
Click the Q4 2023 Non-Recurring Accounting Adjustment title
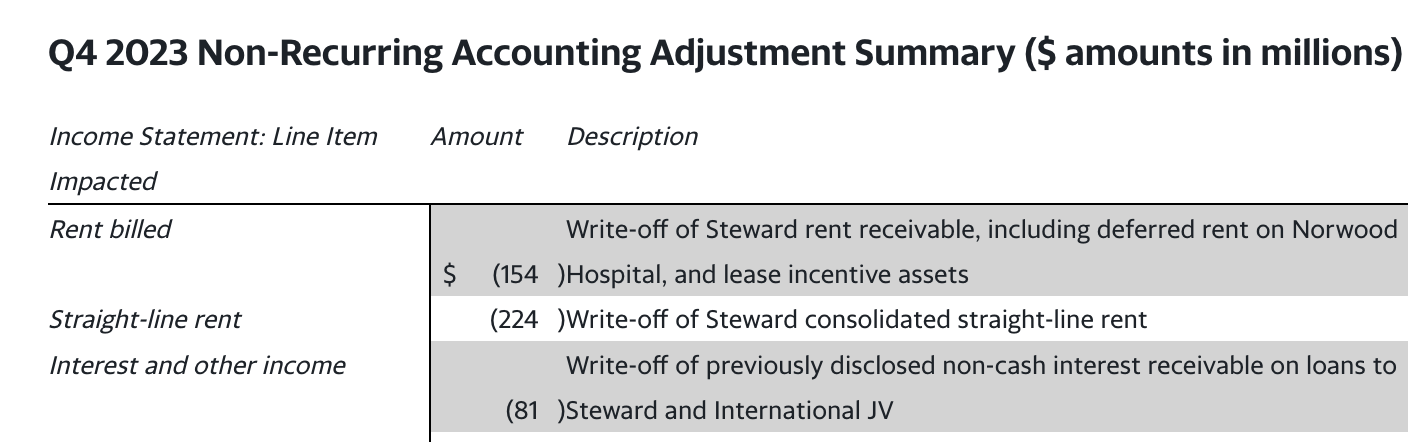(x=530, y=53)
